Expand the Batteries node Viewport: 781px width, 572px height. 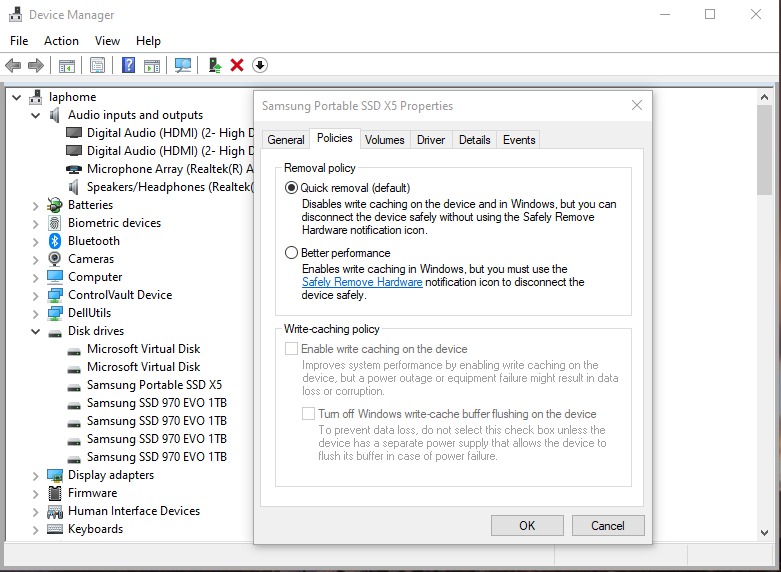(35, 205)
